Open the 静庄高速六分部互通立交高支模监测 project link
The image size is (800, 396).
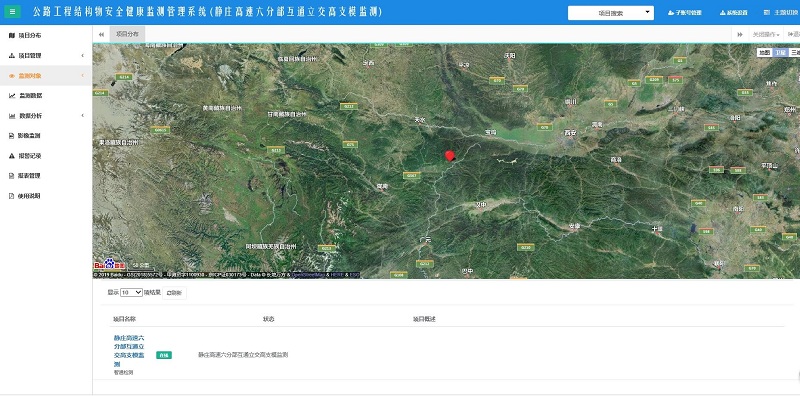tap(129, 351)
